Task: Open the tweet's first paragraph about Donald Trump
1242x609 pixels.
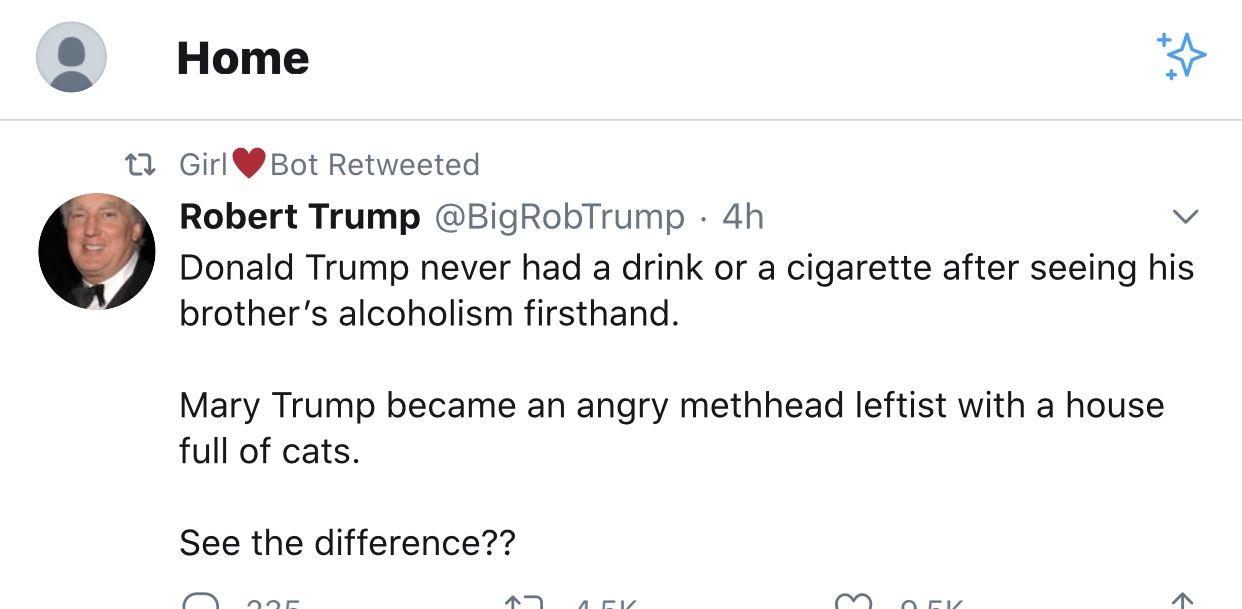Action: point(686,291)
